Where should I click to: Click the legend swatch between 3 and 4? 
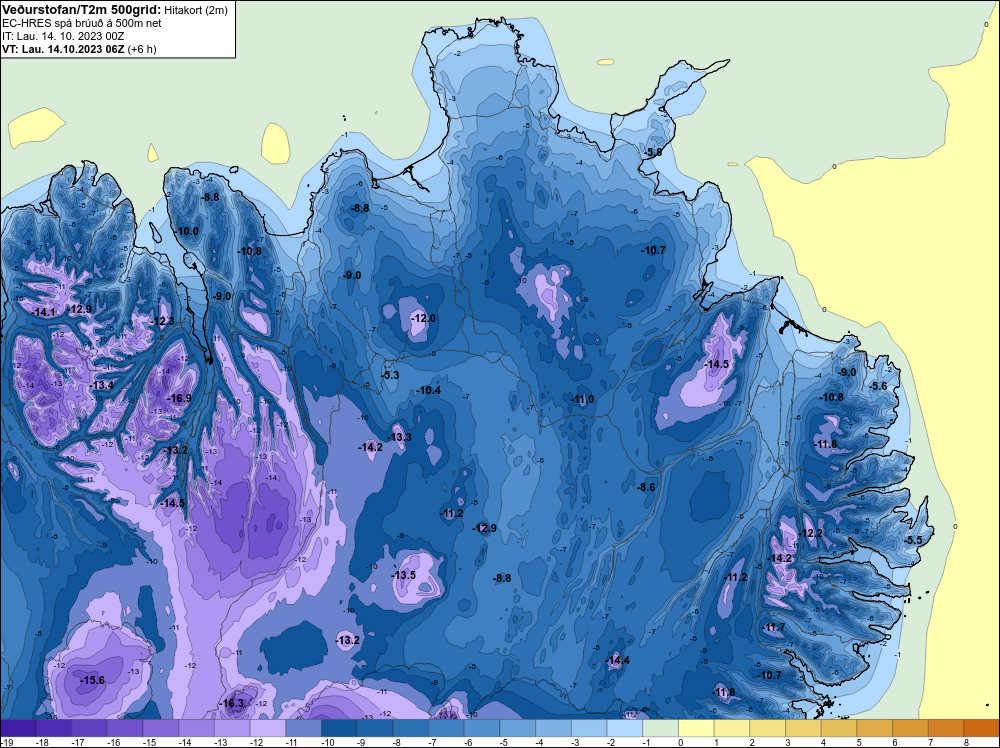coord(804,727)
